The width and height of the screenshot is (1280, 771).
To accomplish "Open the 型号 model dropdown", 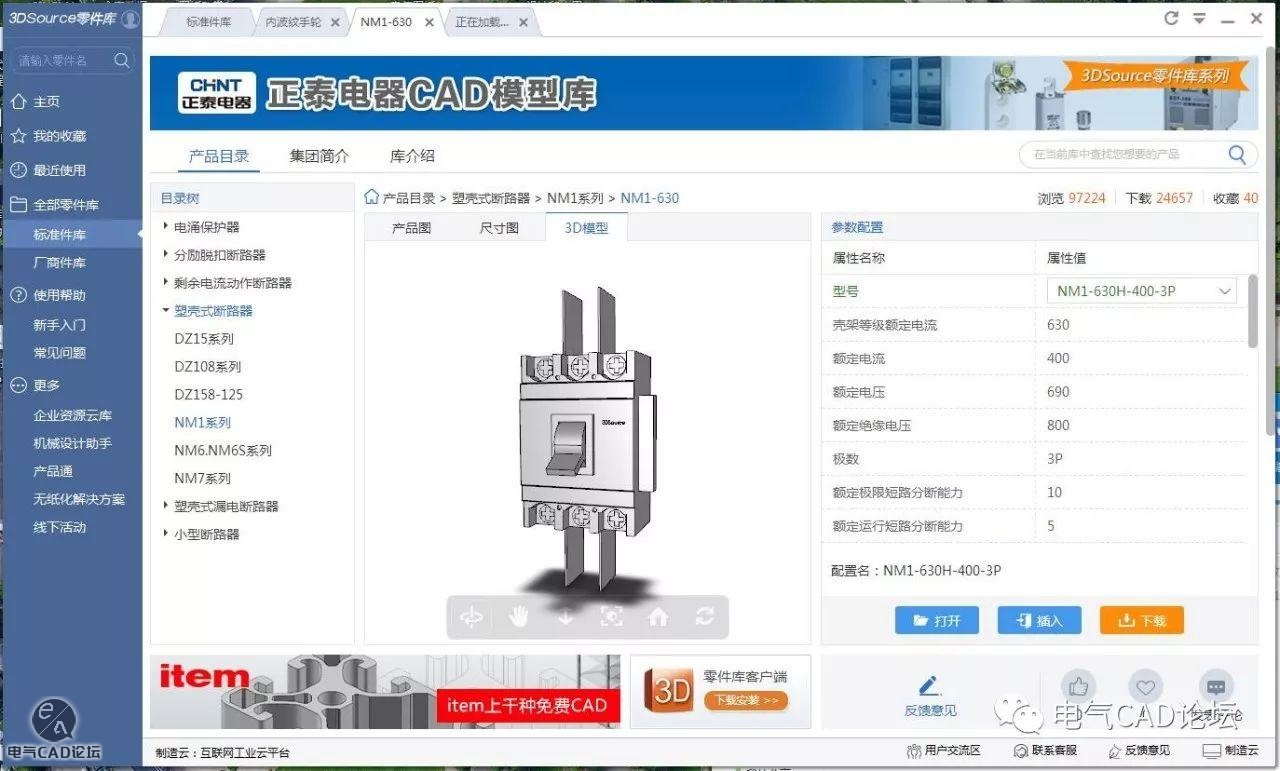I will click(x=1142, y=291).
